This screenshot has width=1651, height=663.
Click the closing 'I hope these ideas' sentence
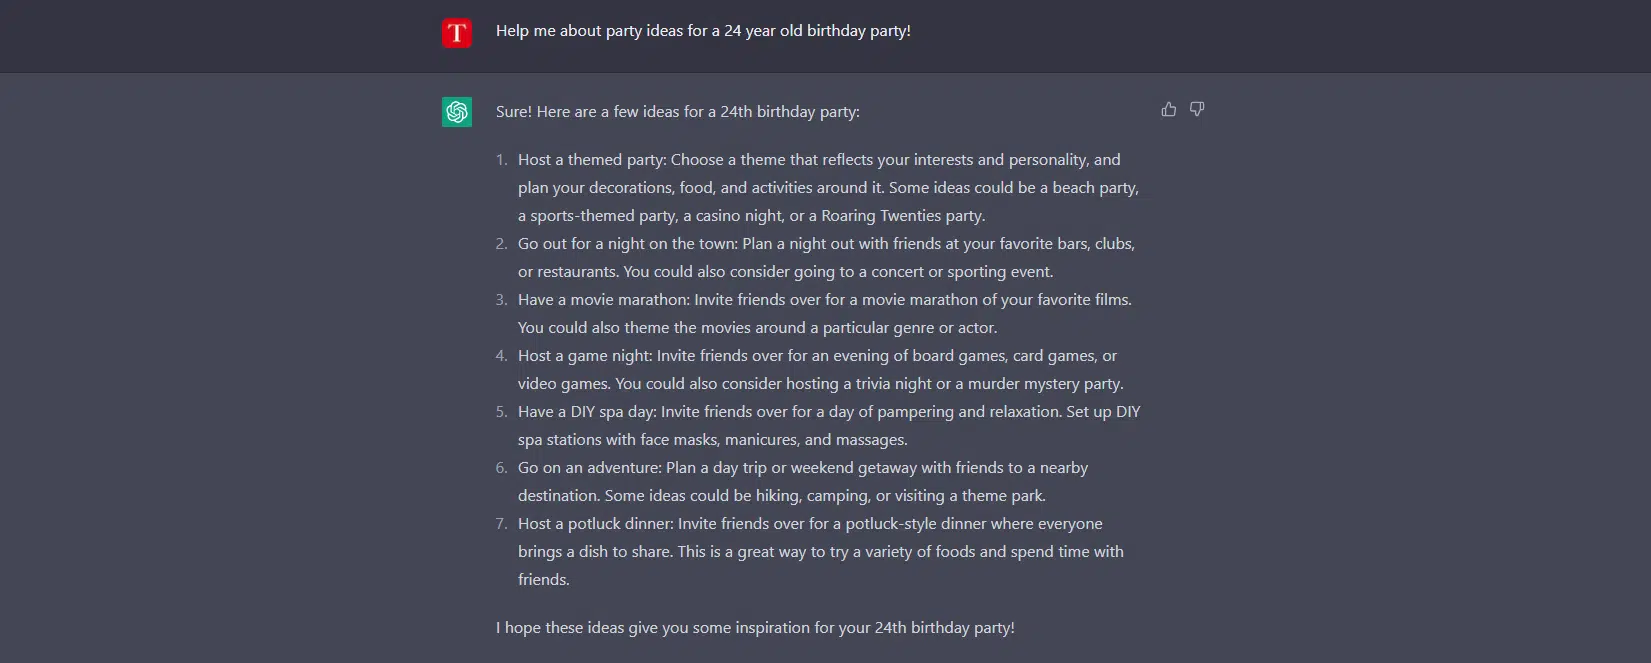point(755,628)
